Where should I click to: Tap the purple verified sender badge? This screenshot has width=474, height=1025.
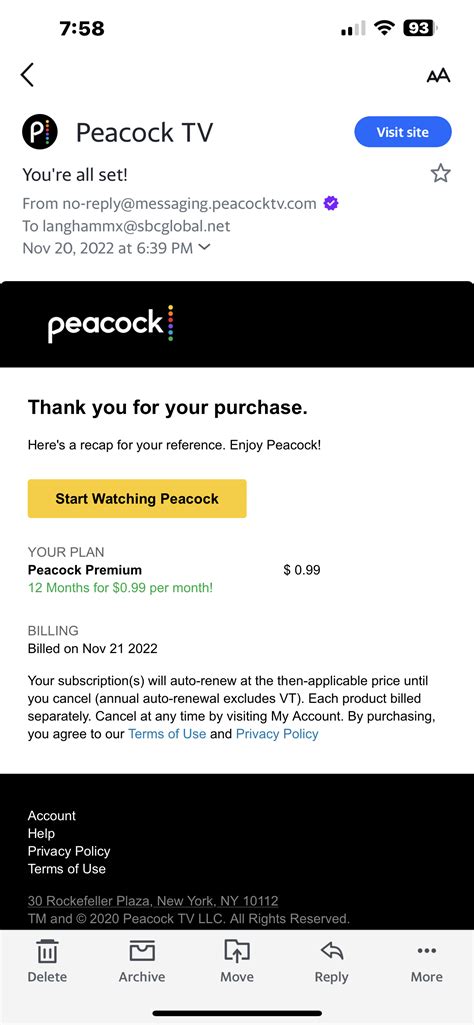pos(331,203)
